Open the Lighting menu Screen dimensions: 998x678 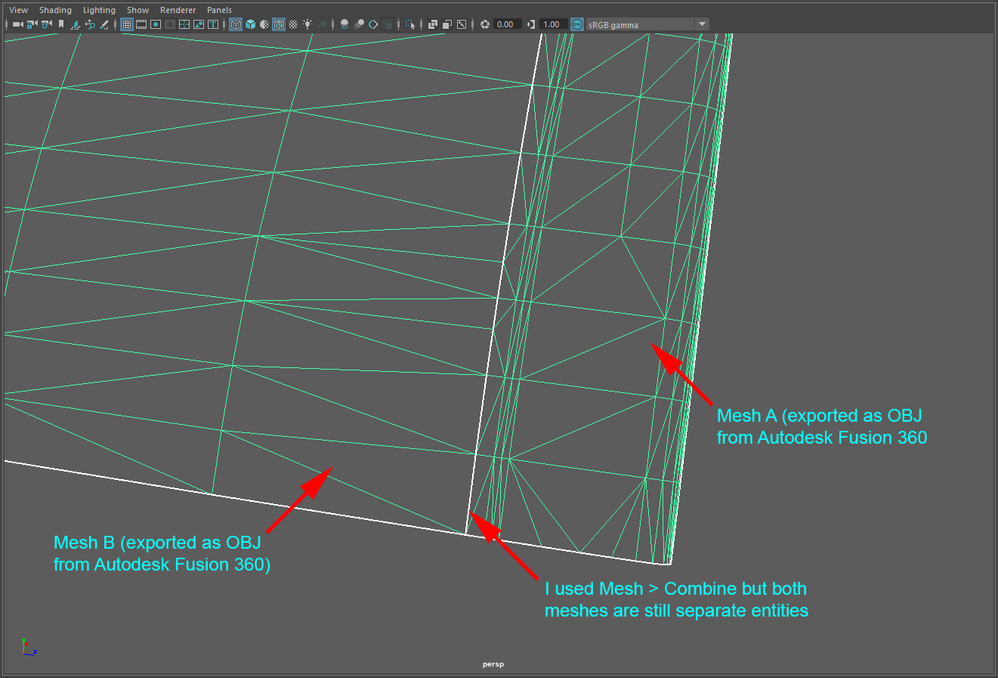(x=99, y=10)
